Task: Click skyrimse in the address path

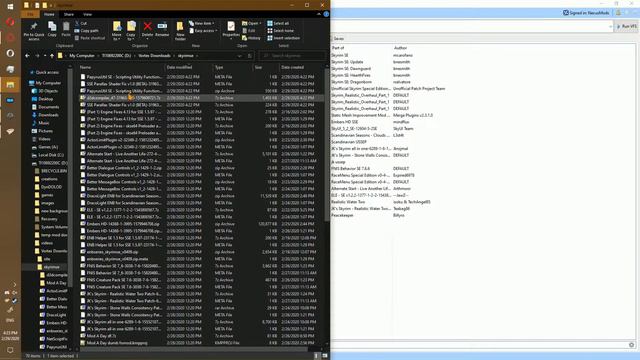Action: coord(186,56)
